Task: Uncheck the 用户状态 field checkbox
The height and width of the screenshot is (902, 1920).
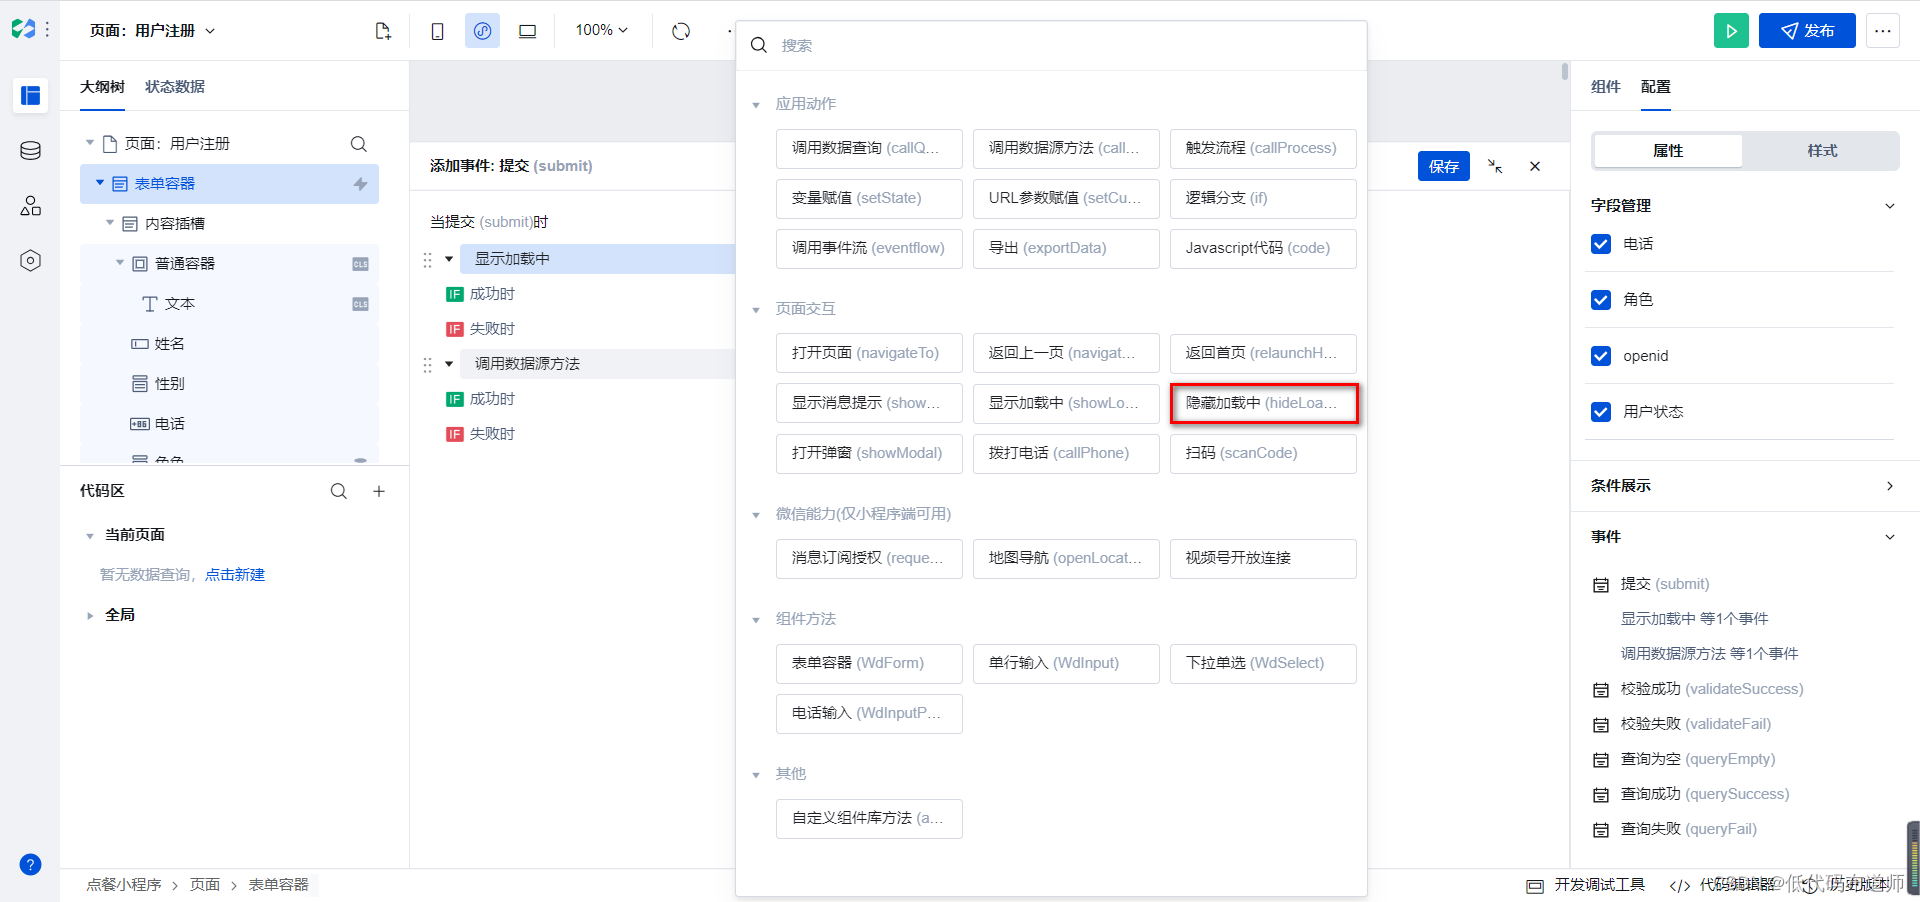Action: click(1601, 412)
